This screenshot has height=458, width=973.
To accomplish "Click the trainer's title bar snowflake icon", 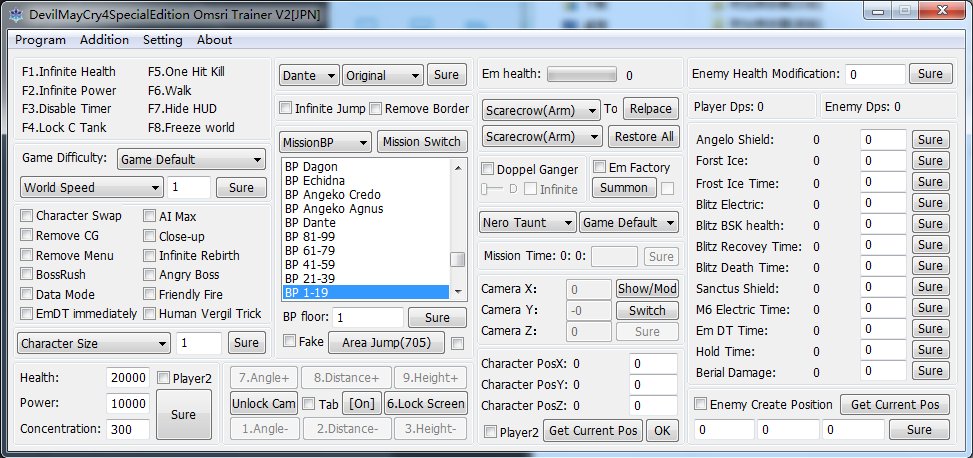I will pyautogui.click(x=16, y=14).
